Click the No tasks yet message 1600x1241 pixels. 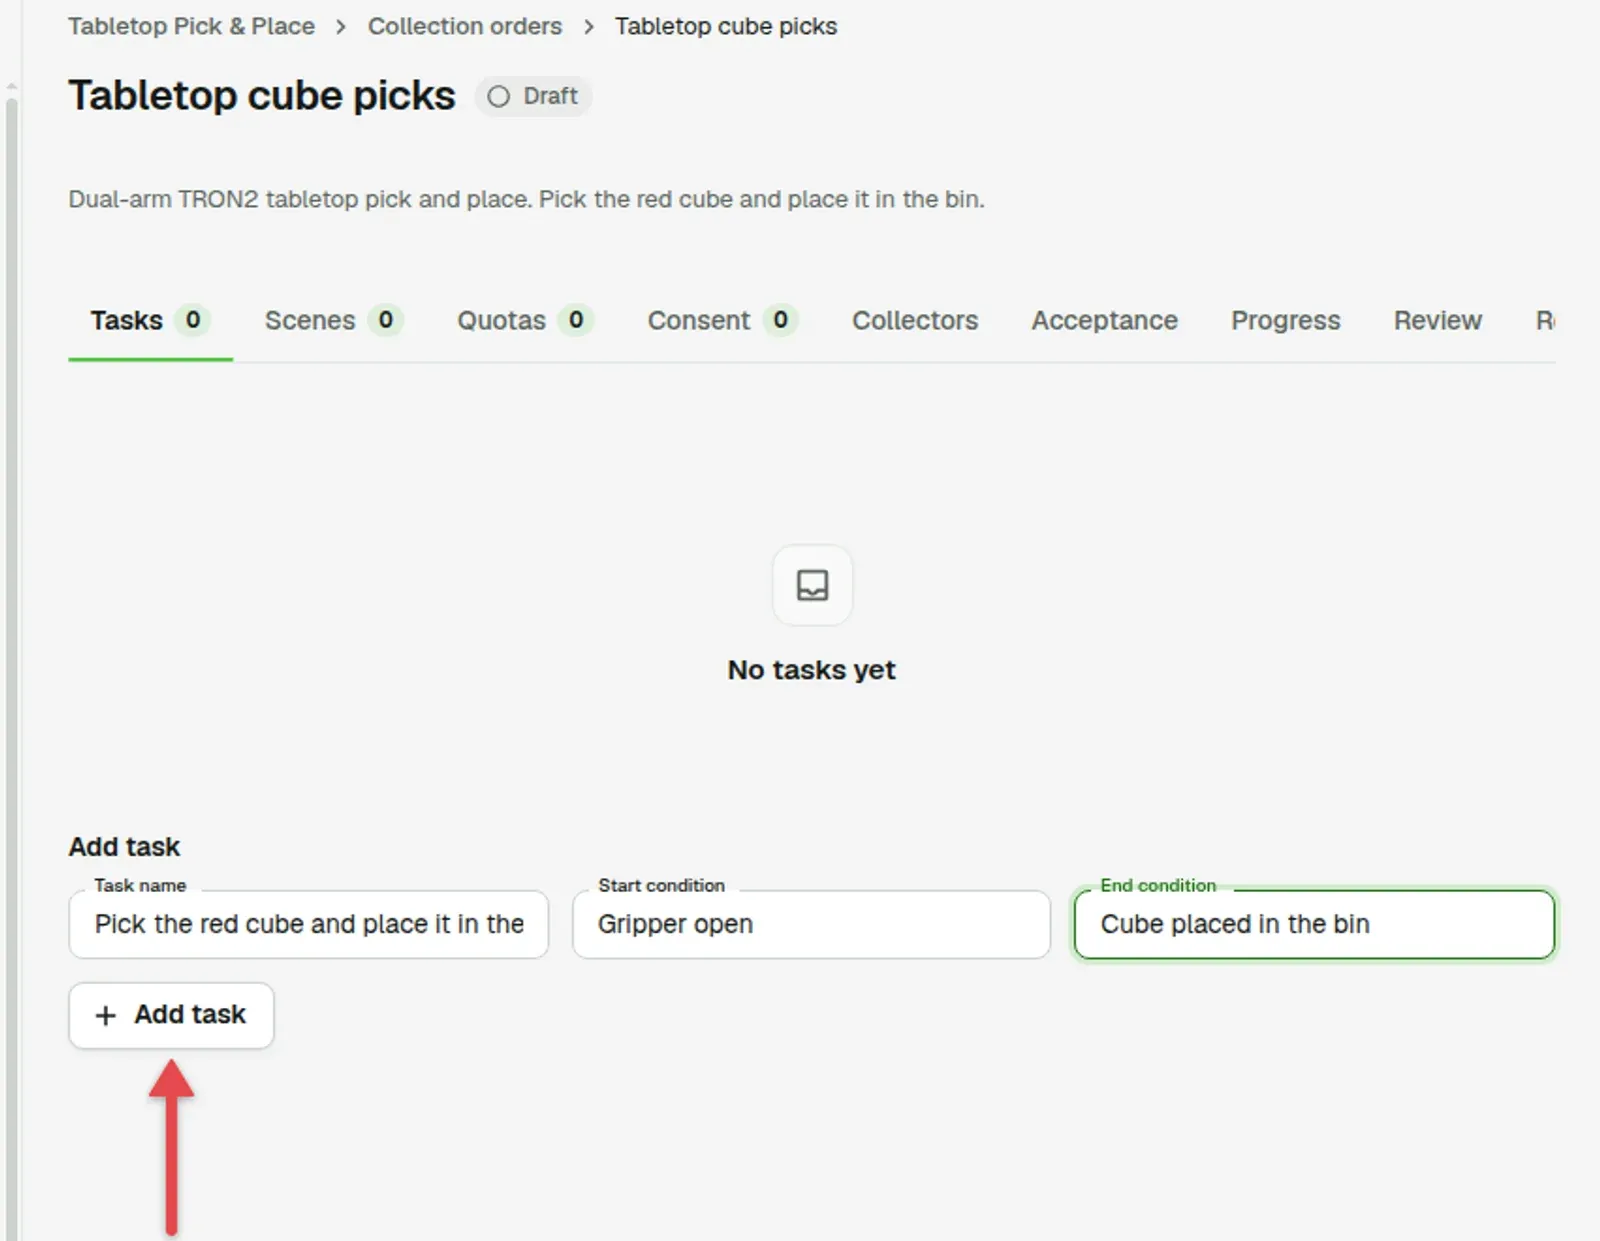811,670
